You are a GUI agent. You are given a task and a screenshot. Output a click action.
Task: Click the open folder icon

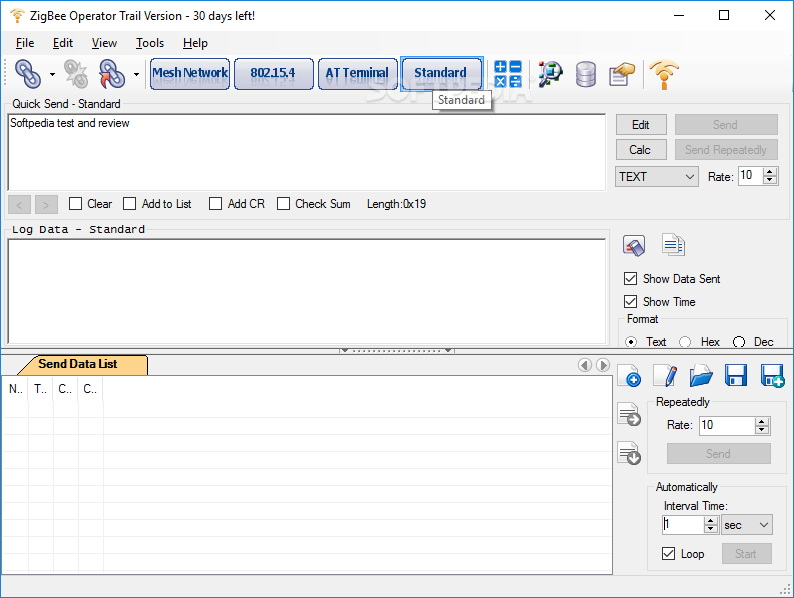701,376
